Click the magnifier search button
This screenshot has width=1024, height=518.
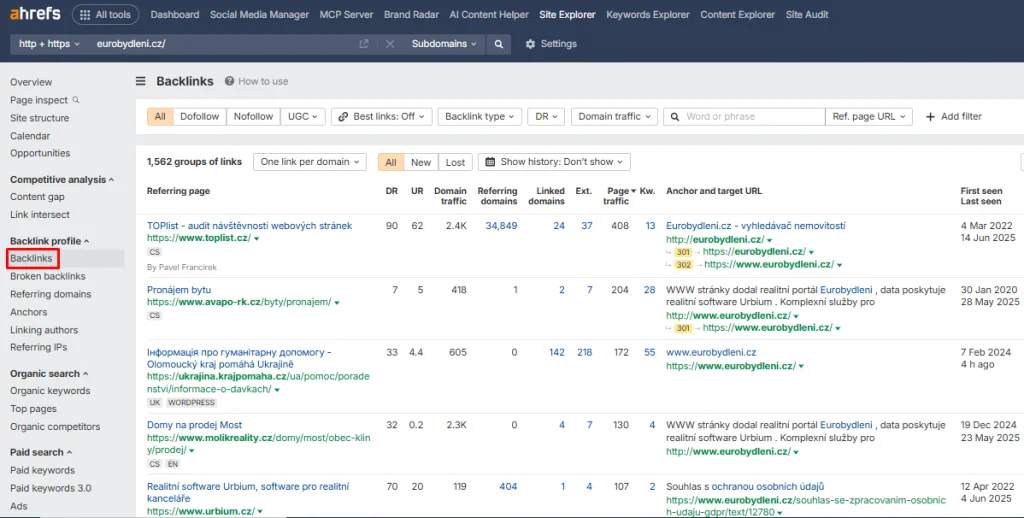(498, 44)
